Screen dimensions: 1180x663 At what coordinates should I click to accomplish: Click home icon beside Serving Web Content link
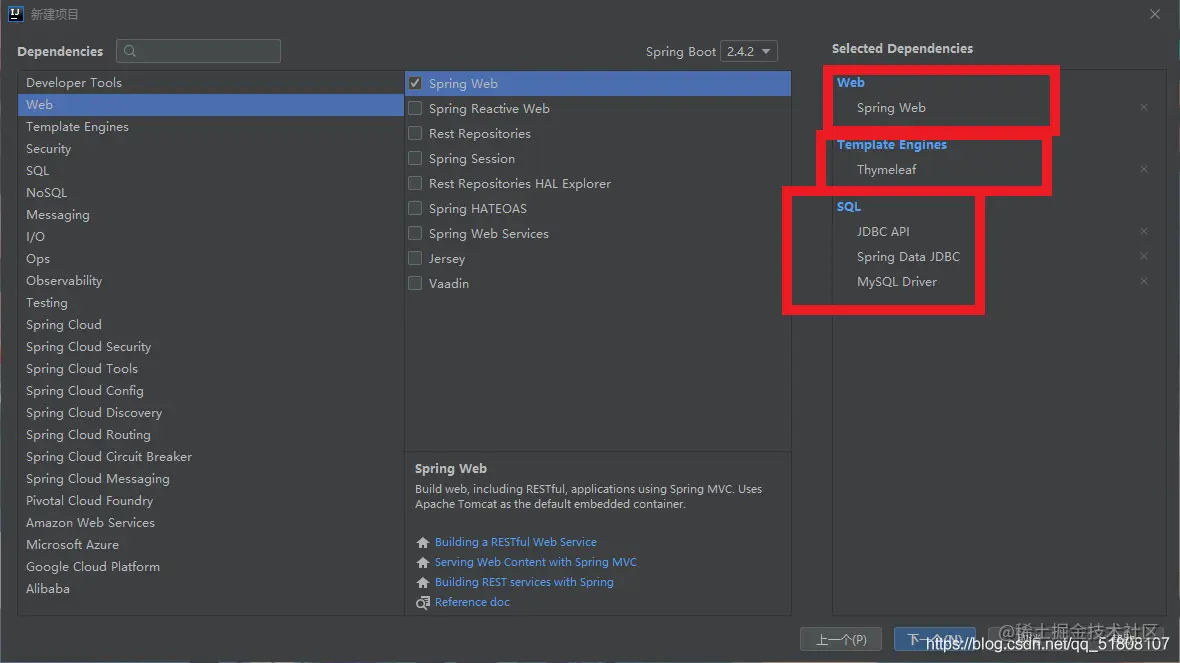(422, 563)
